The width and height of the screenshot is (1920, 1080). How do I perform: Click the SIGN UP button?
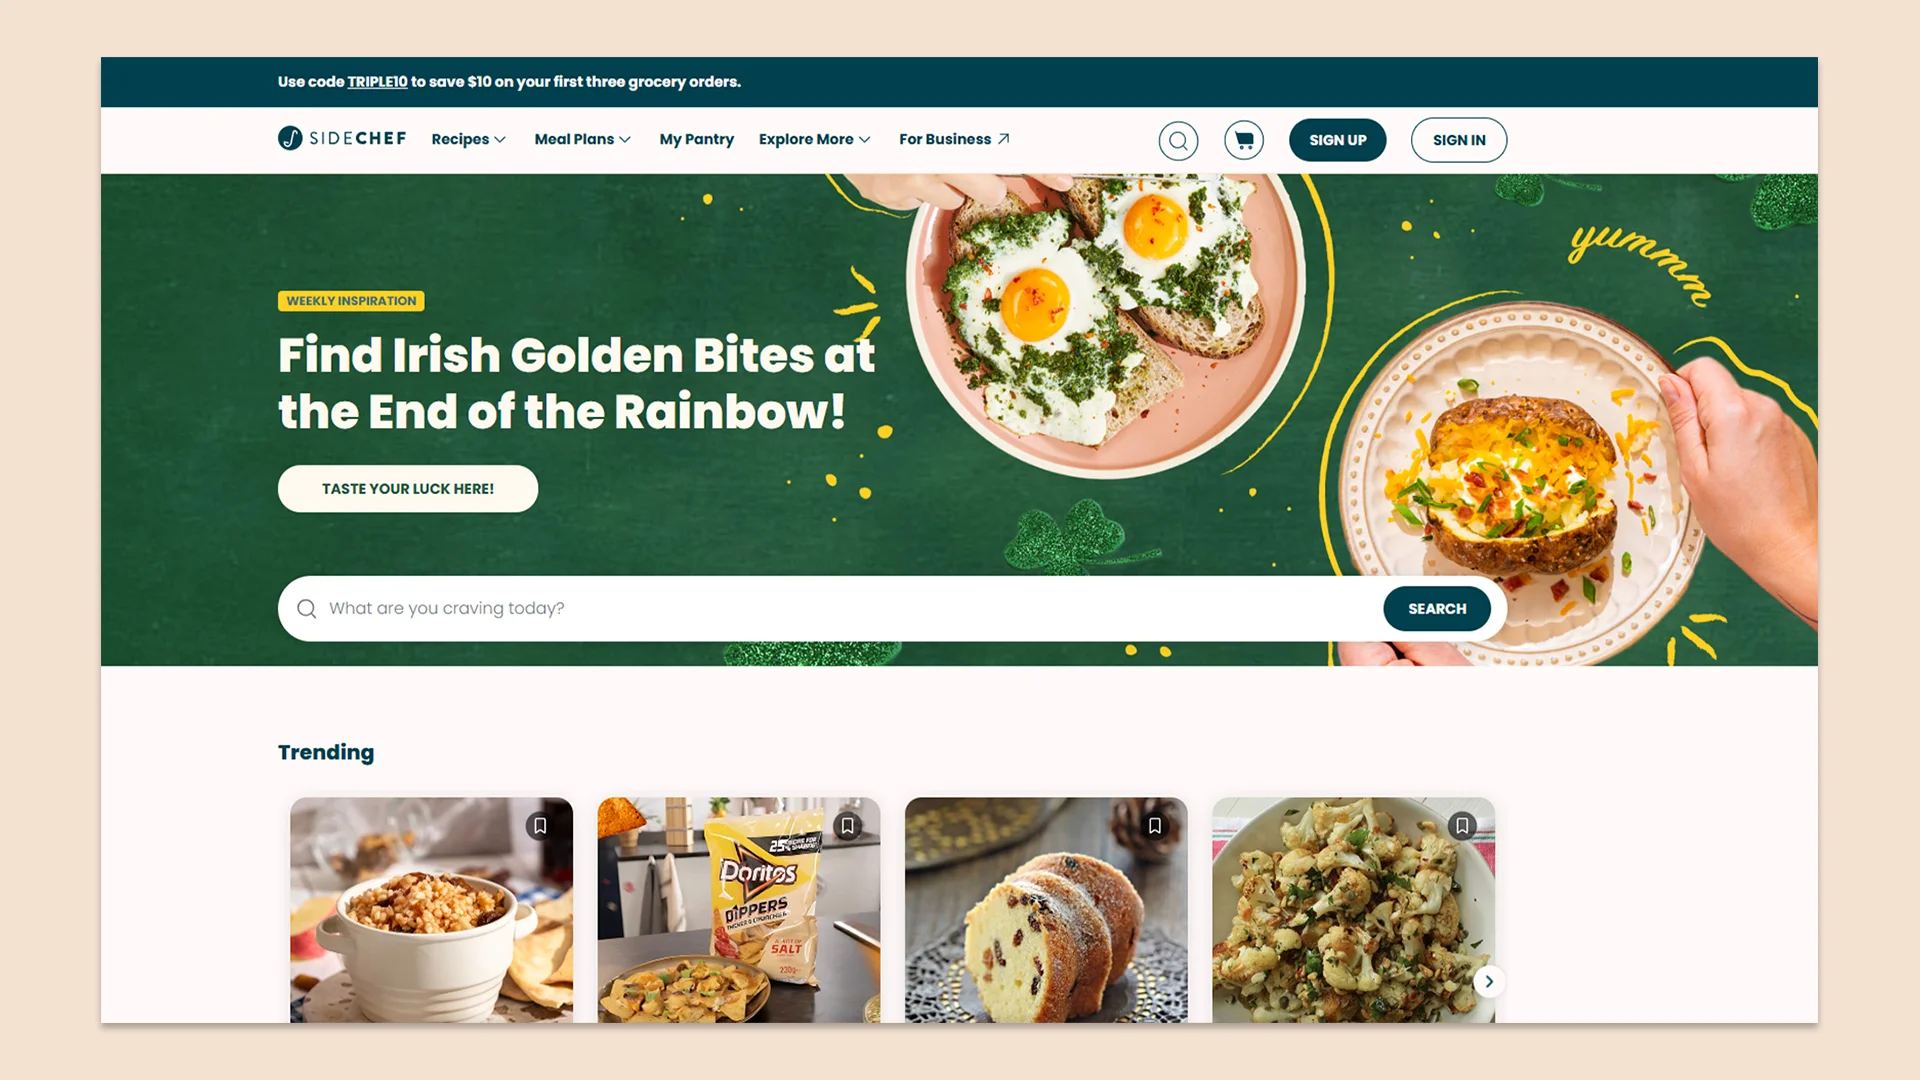1337,140
